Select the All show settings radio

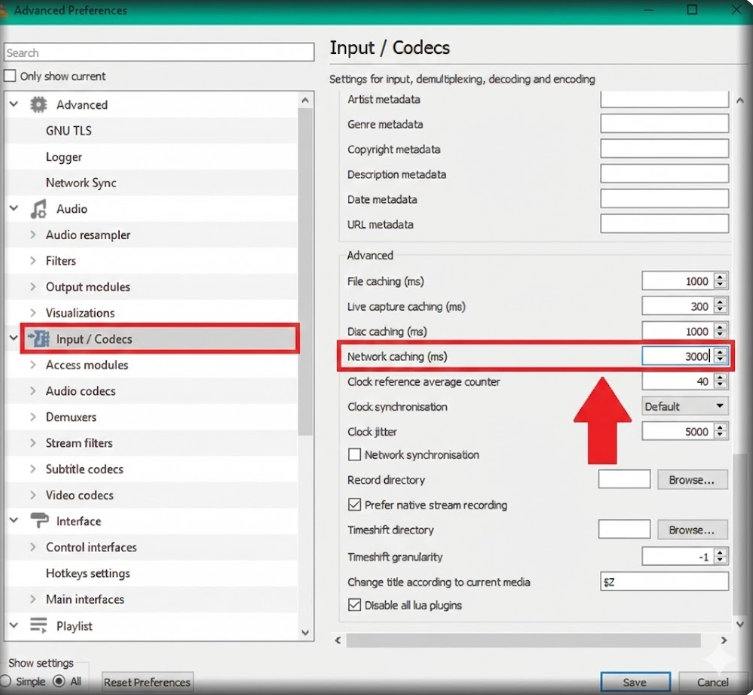click(59, 681)
